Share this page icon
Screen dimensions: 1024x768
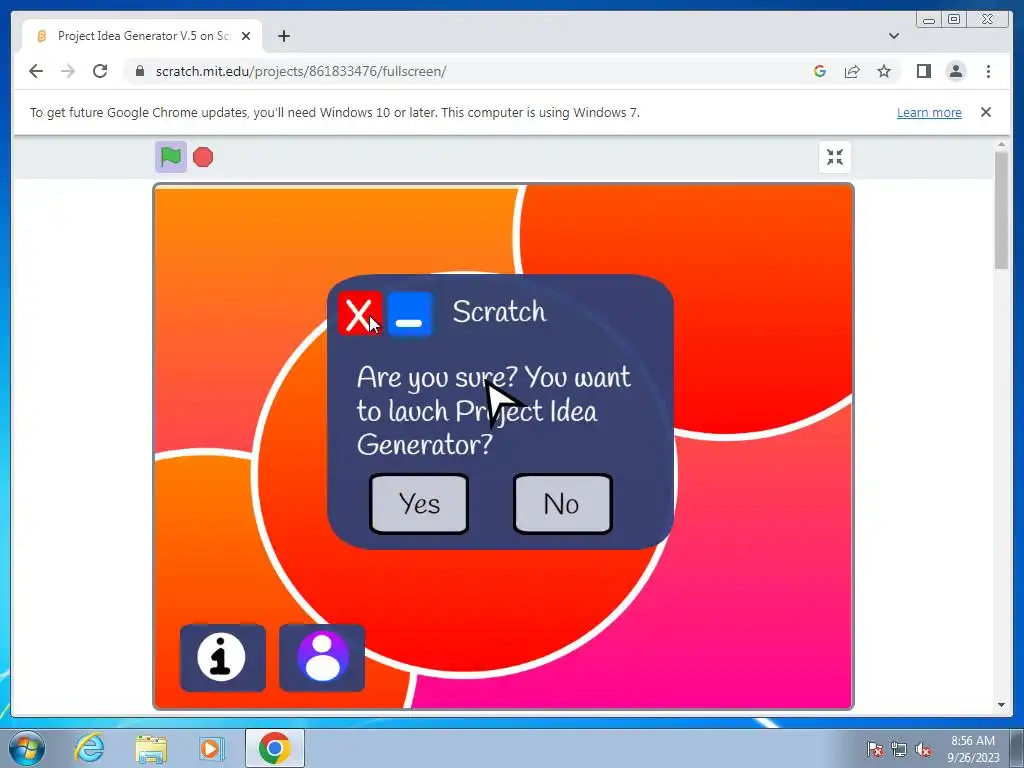[852, 71]
